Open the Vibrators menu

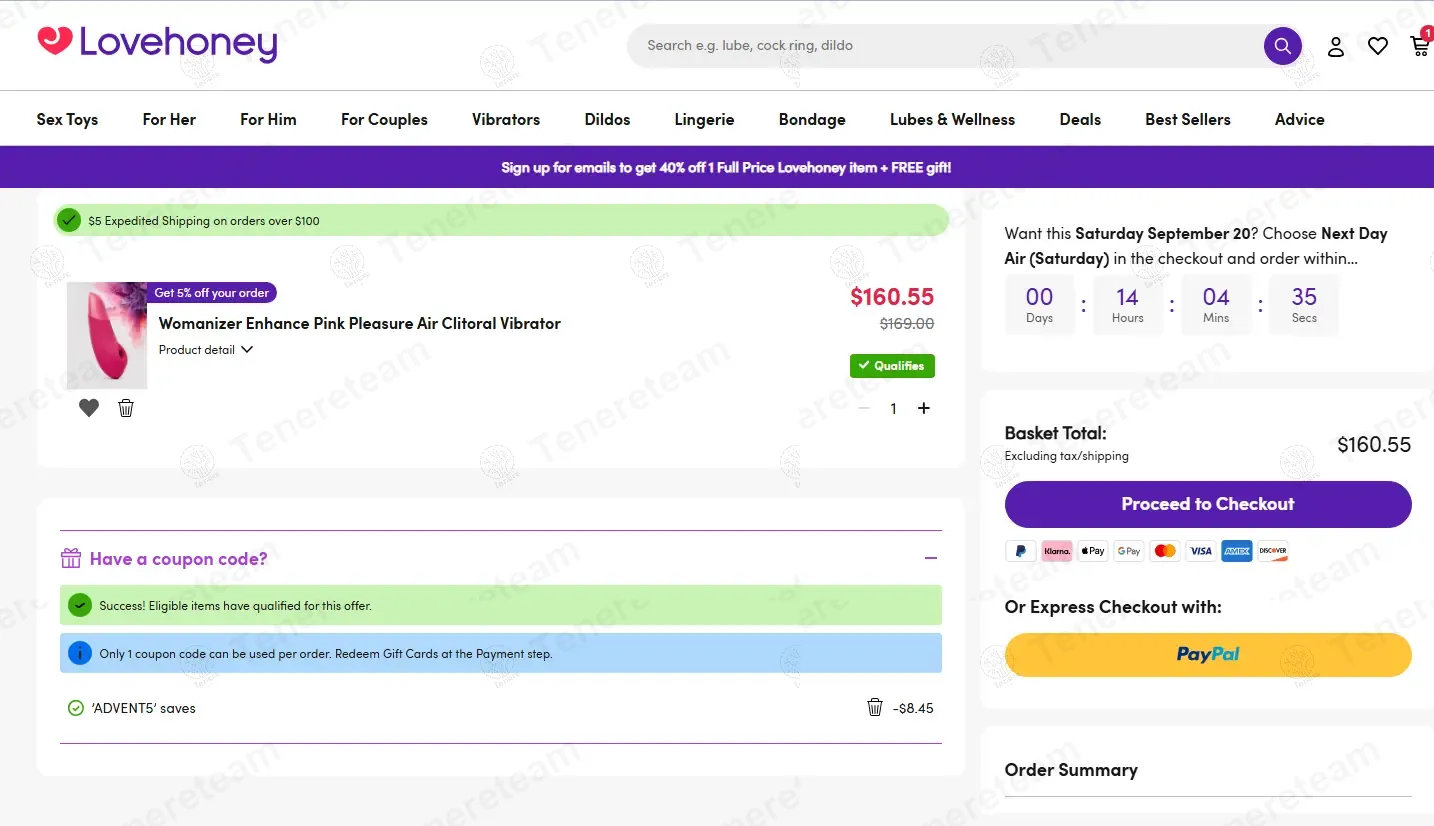click(x=506, y=119)
